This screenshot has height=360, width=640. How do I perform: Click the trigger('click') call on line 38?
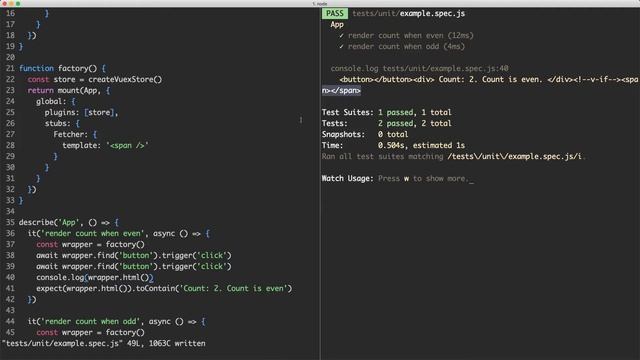197,256
